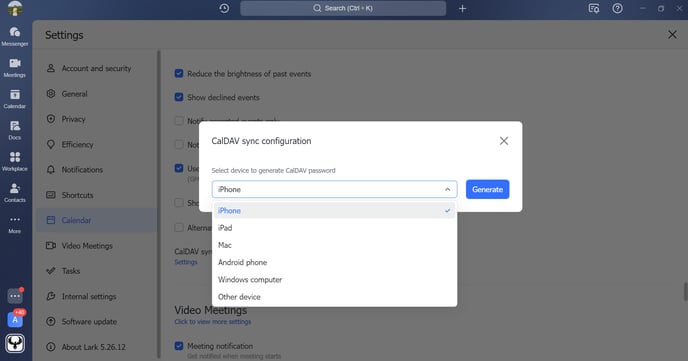Image resolution: width=688 pixels, height=361 pixels.
Task: Close the Settings panel
Action: pyautogui.click(x=672, y=35)
